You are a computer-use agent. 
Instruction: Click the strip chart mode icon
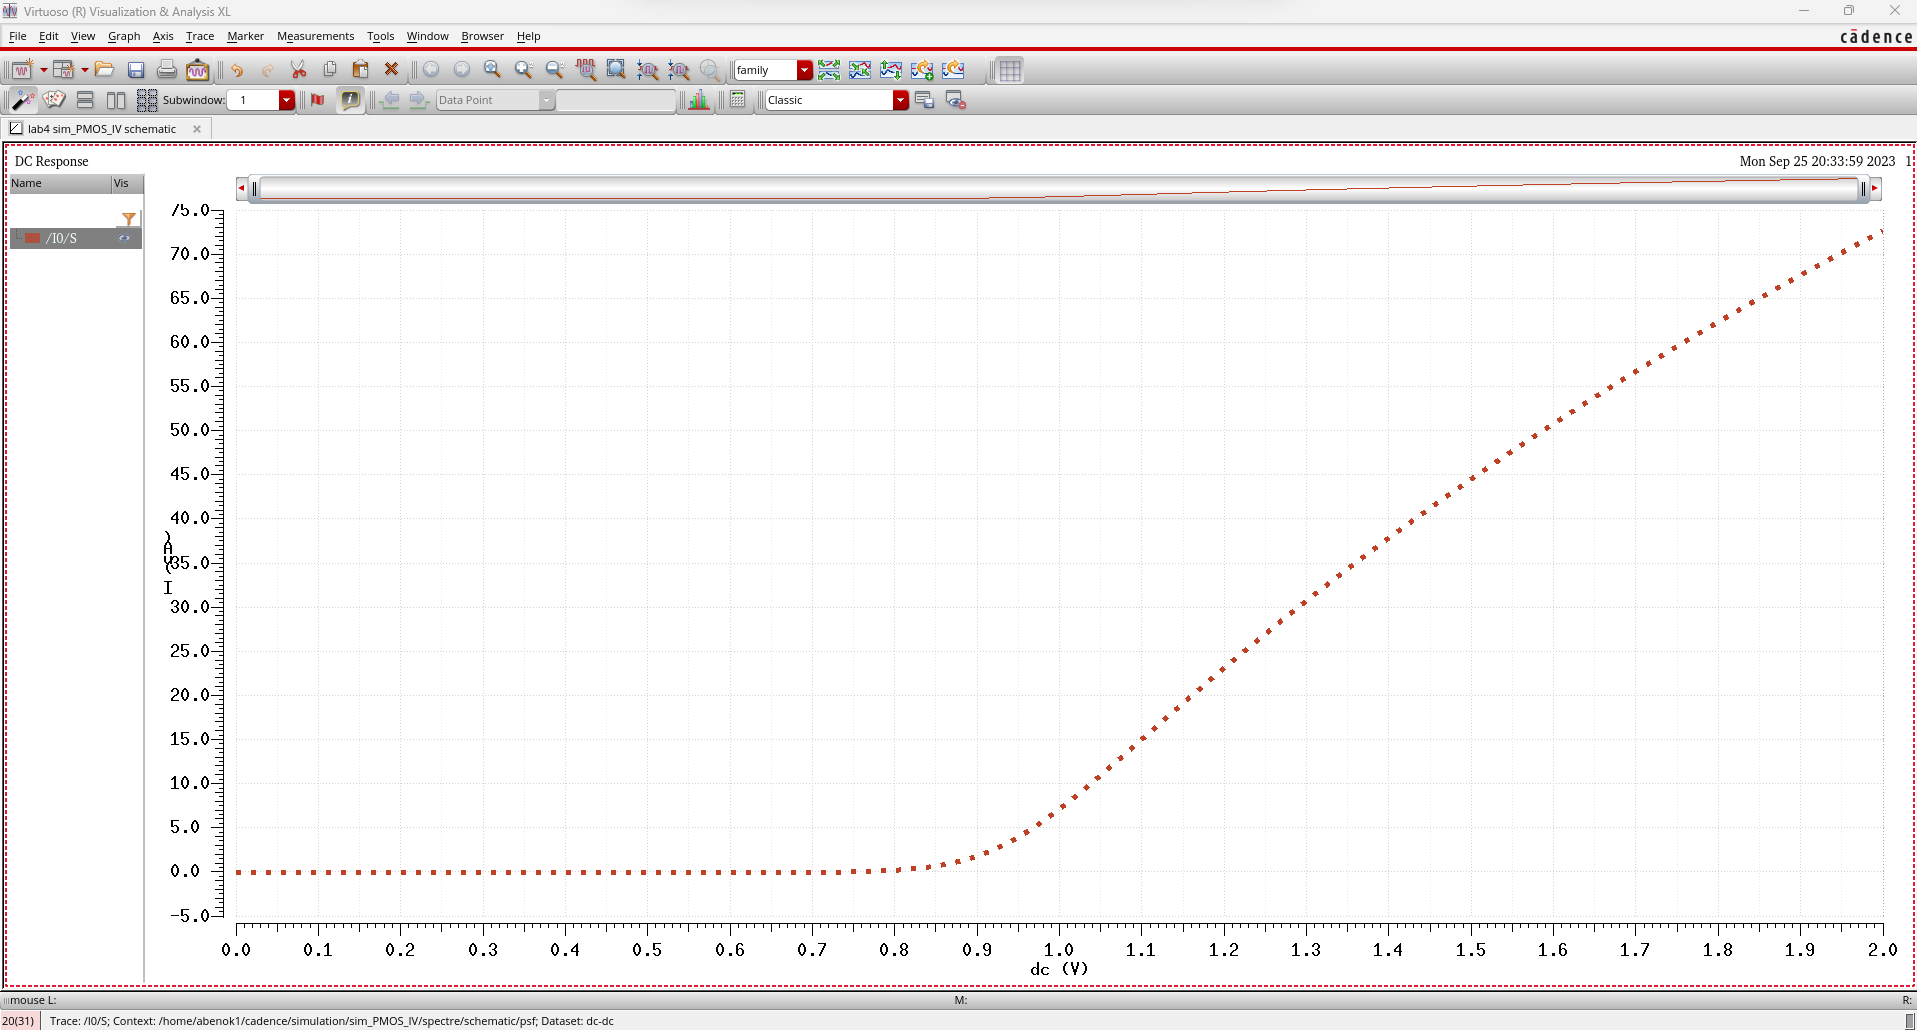point(829,70)
